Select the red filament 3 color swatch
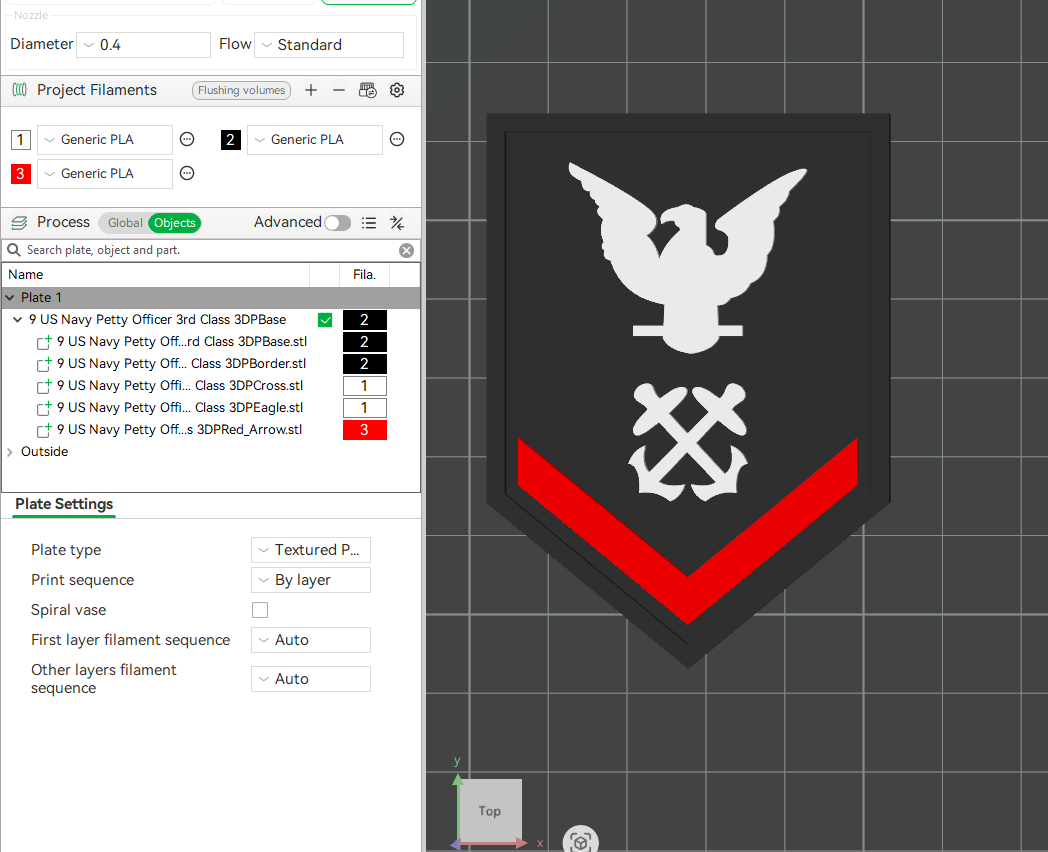Image resolution: width=1048 pixels, height=852 pixels. [x=21, y=173]
